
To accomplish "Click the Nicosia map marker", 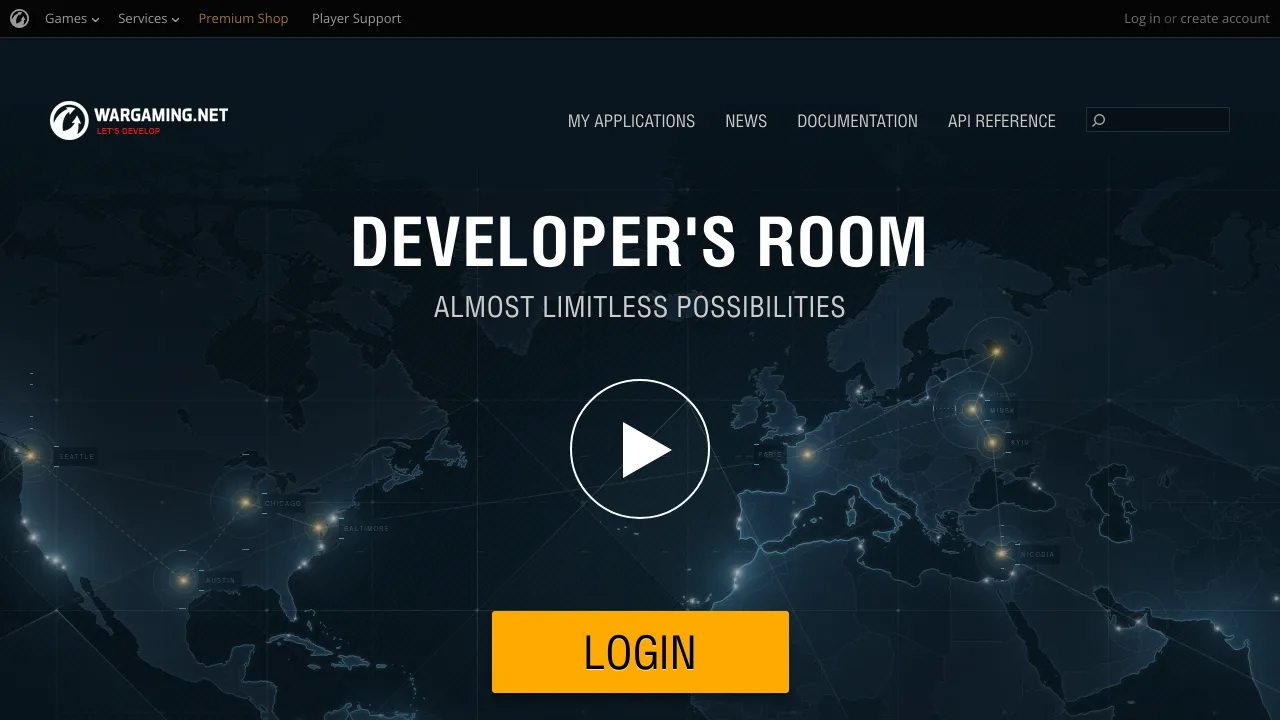I will pyautogui.click(x=1001, y=554).
